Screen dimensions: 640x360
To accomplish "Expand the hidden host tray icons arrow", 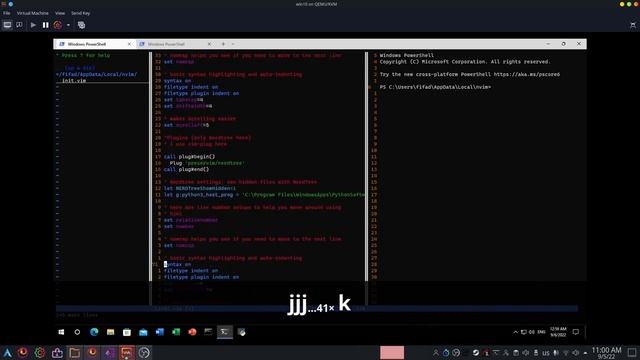I will (x=585, y=353).
